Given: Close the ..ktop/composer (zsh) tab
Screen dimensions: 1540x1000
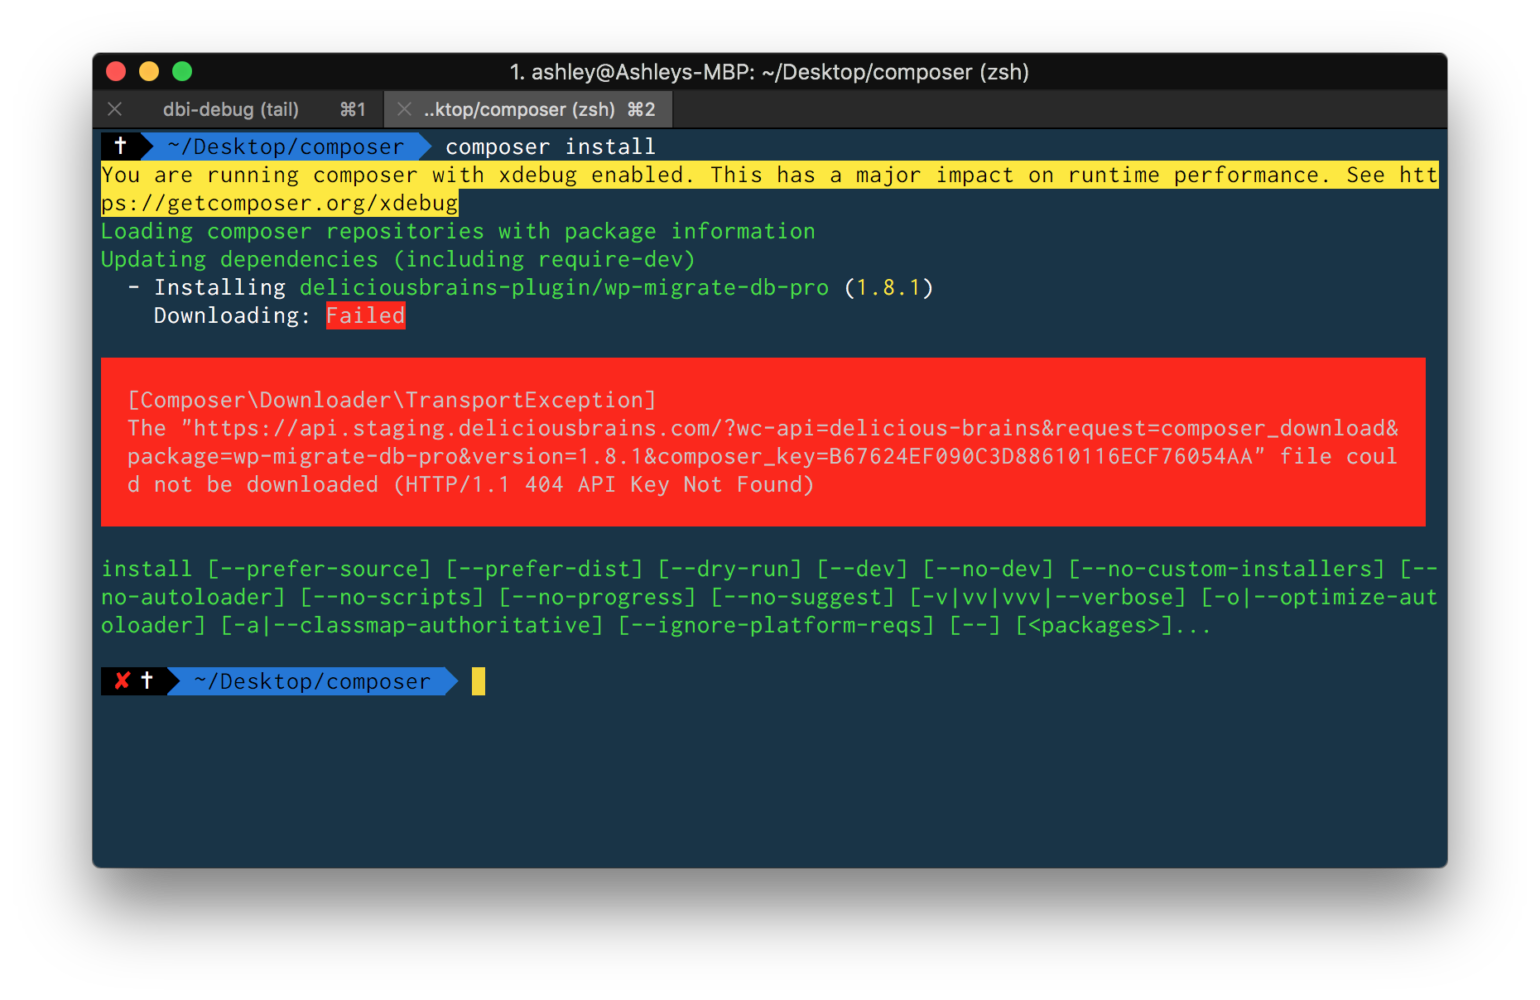Looking at the screenshot, I should click(404, 109).
